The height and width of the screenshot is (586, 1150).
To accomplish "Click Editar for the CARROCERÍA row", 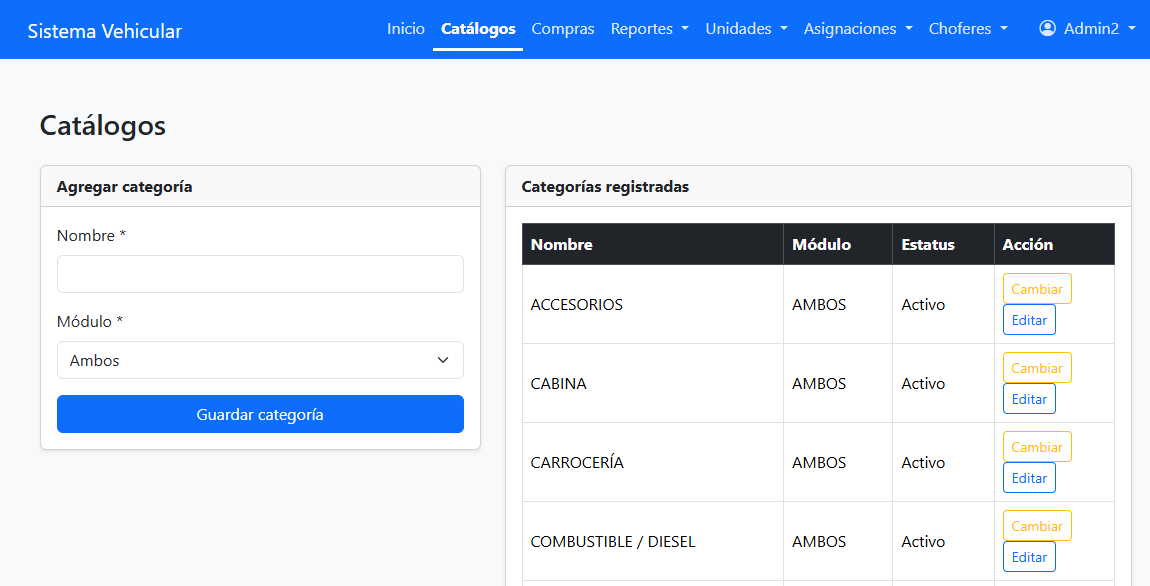I will (1029, 478).
